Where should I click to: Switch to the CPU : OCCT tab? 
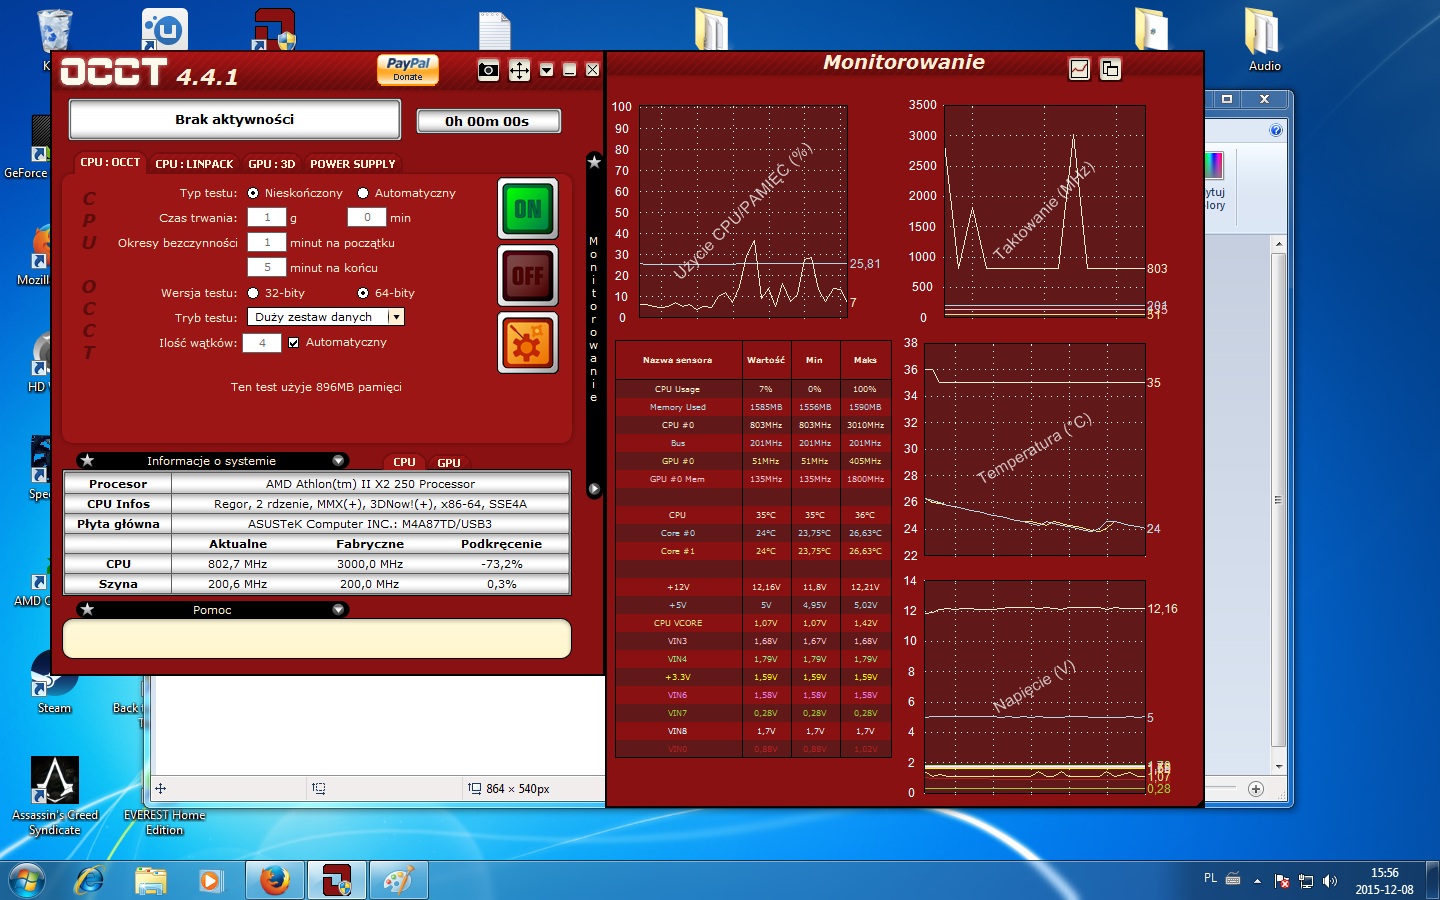pos(110,162)
